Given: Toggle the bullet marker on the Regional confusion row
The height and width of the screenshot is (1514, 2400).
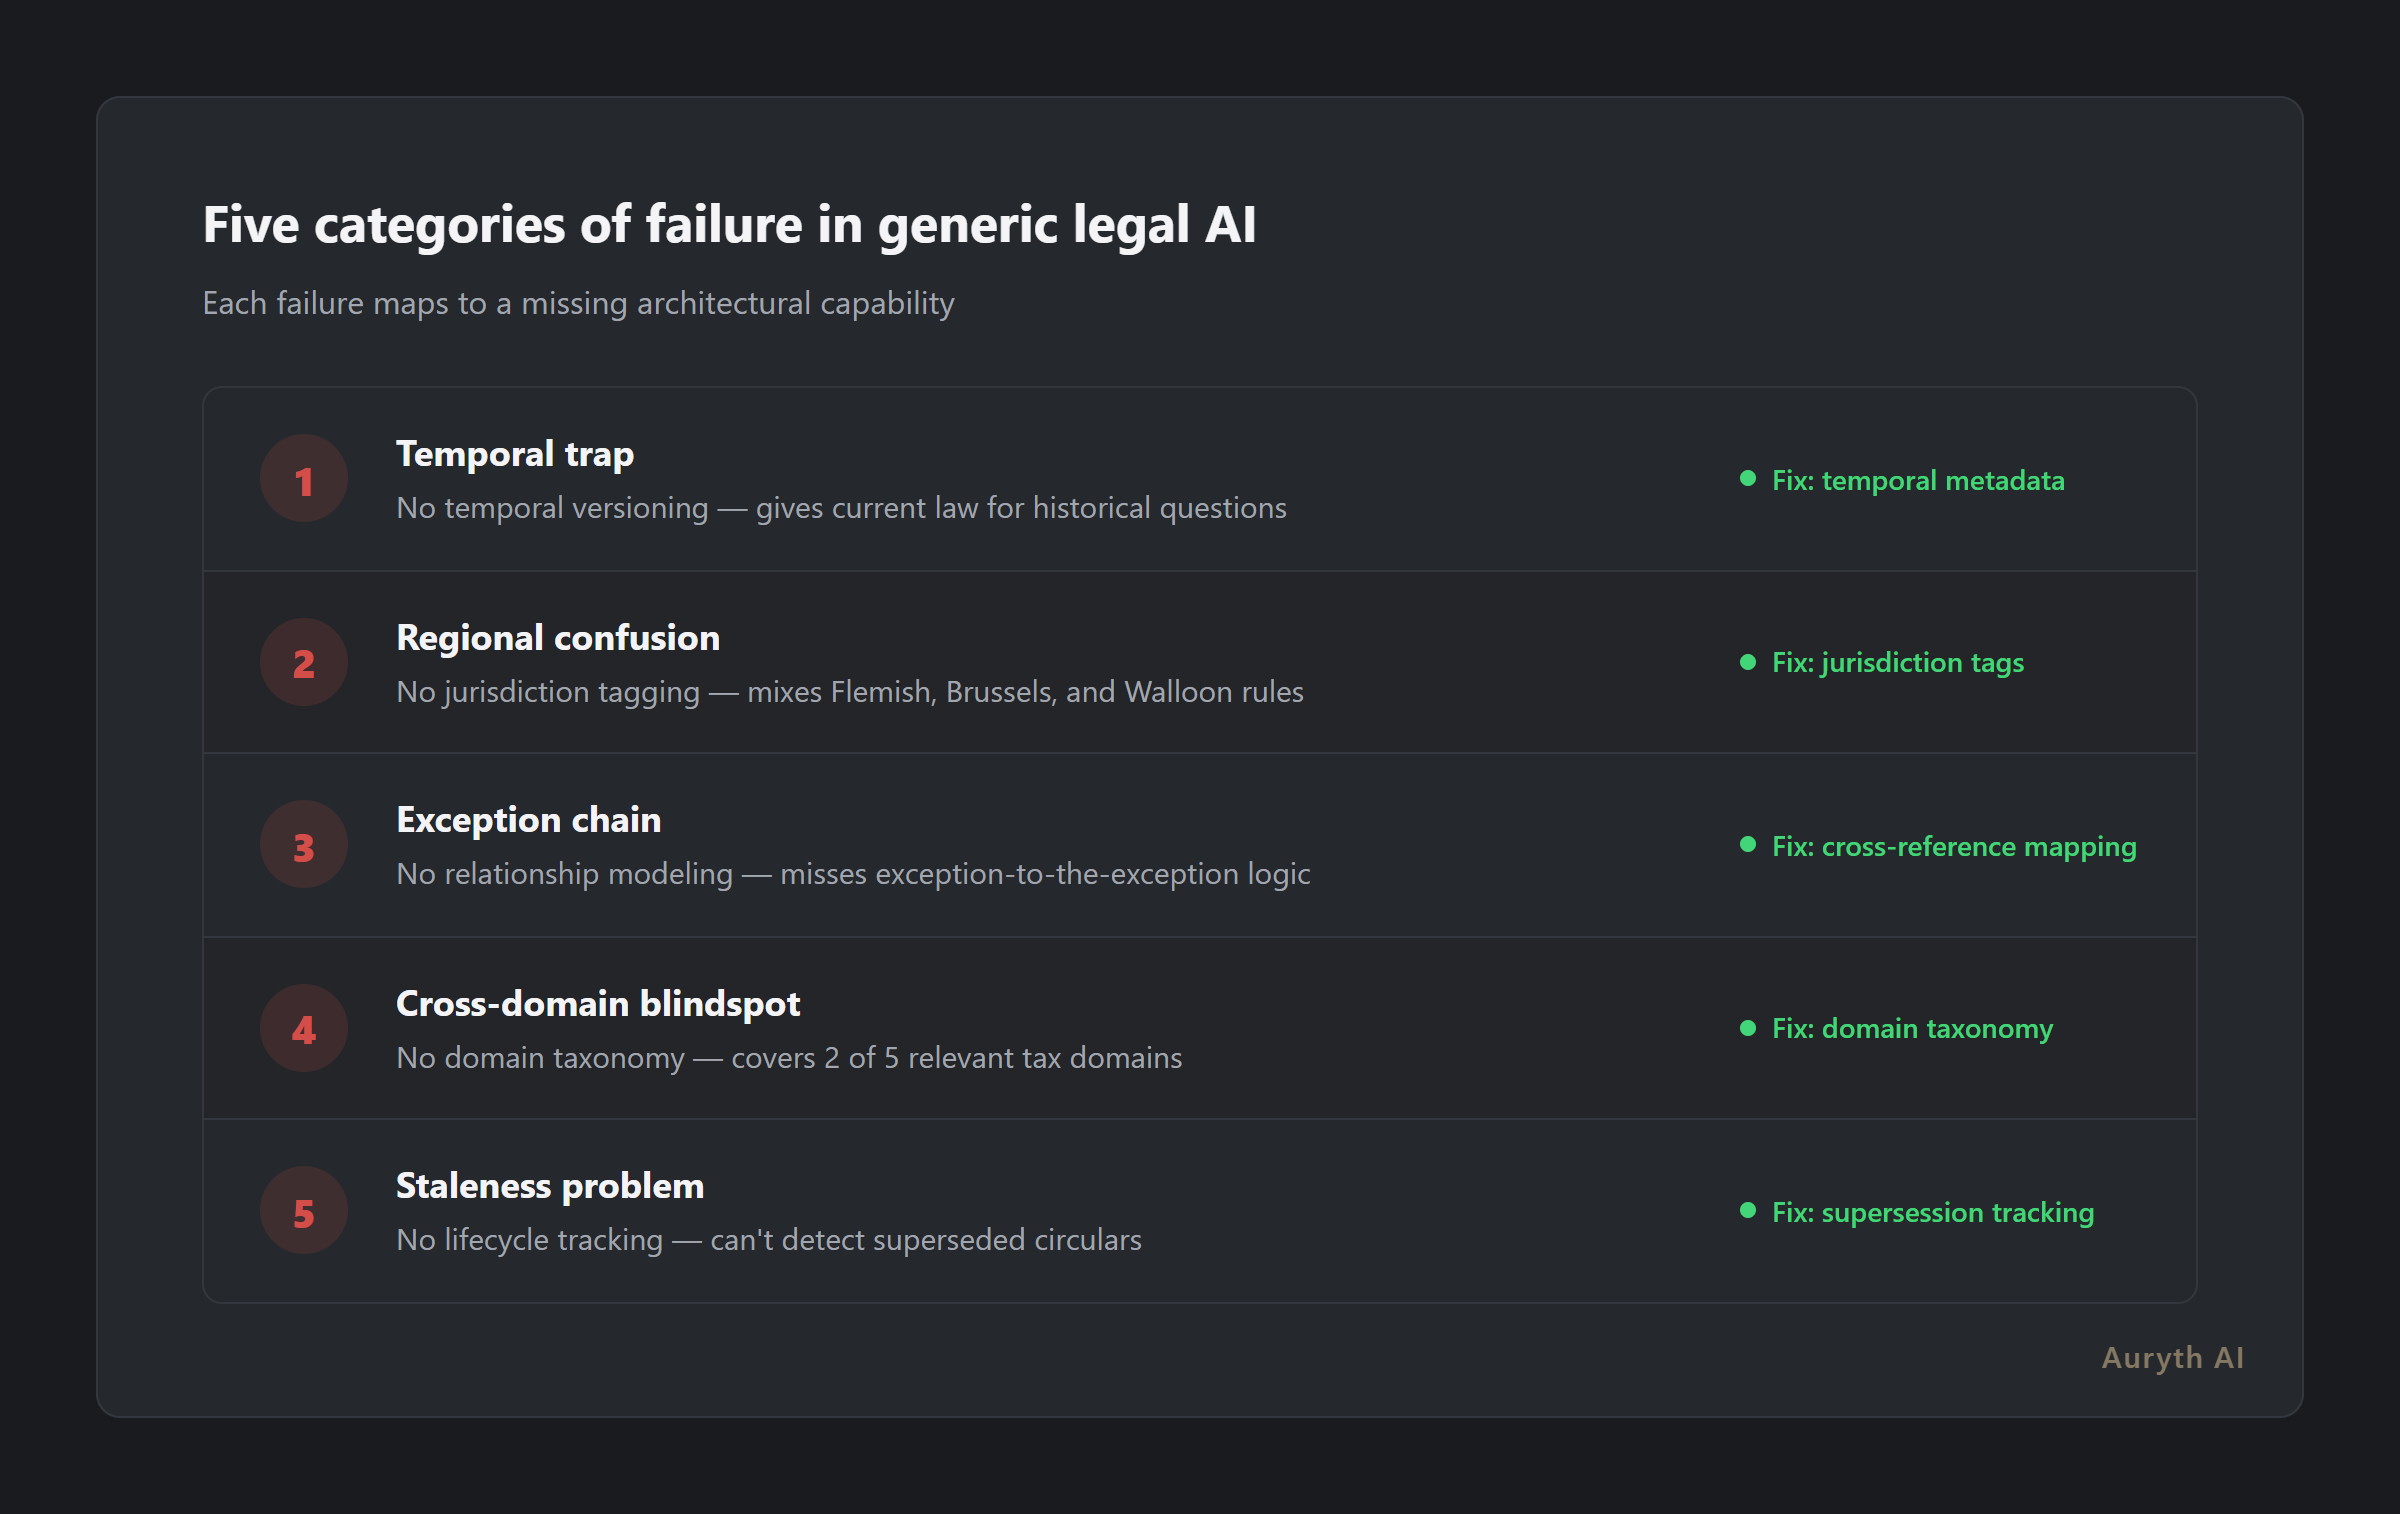Looking at the screenshot, I should [x=1747, y=662].
